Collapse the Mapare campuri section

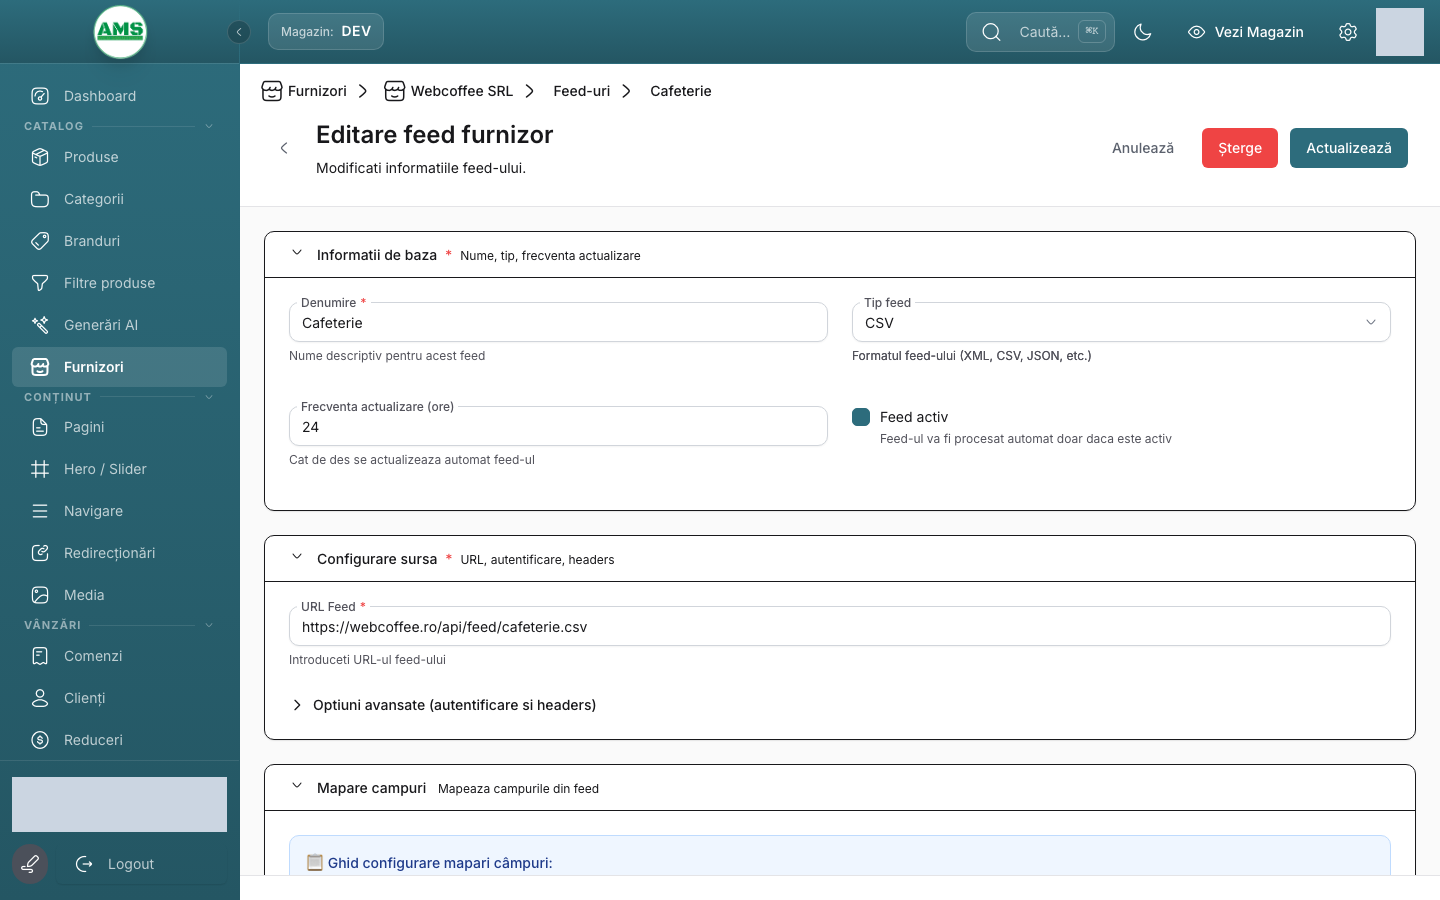coord(297,786)
